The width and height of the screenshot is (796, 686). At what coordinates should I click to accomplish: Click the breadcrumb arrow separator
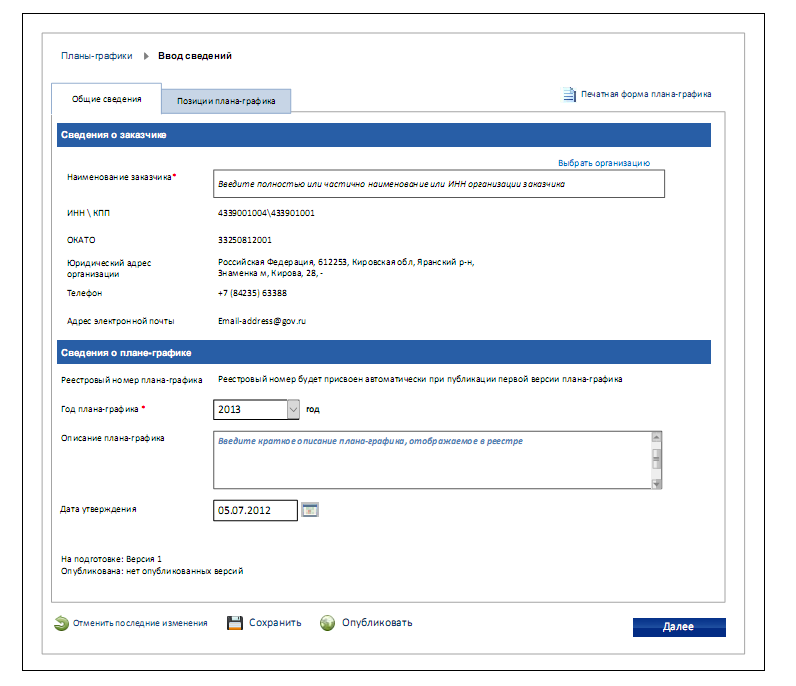pyautogui.click(x=146, y=56)
